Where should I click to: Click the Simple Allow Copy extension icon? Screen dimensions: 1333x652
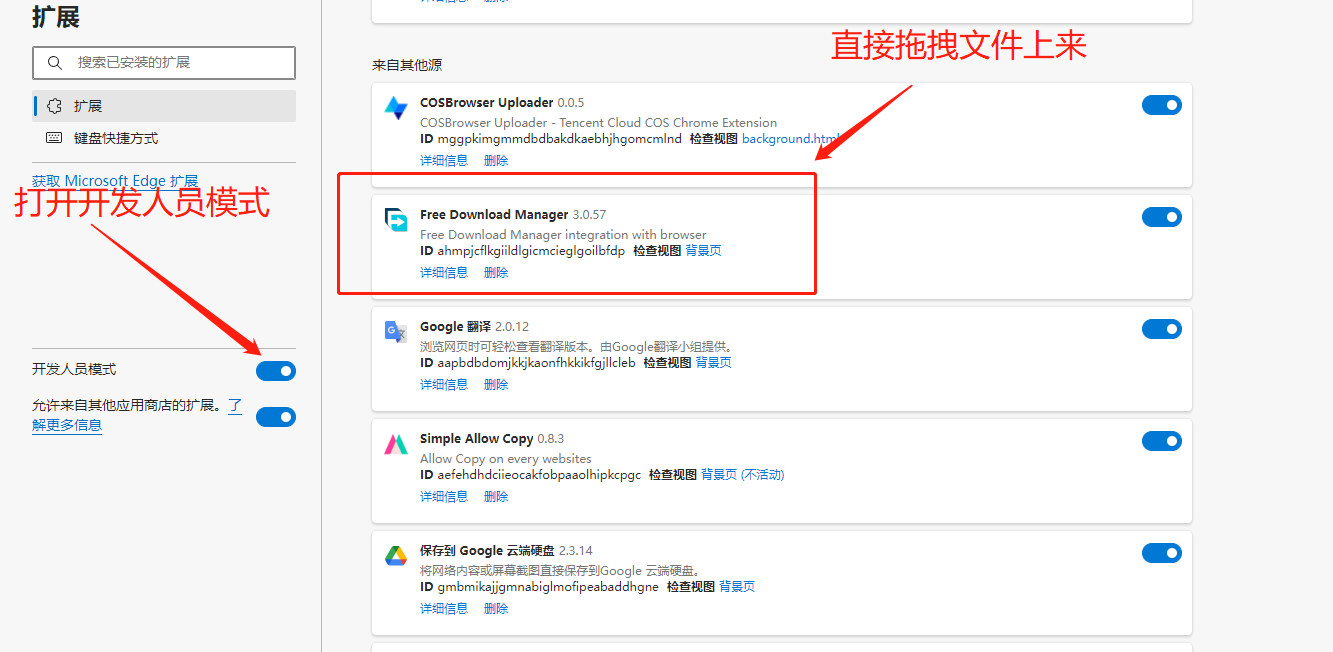(x=395, y=442)
